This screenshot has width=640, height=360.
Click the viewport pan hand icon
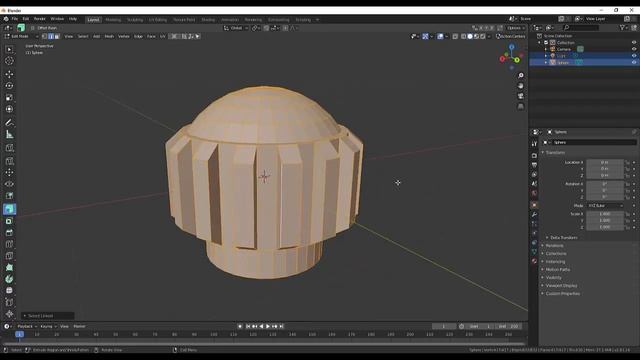click(520, 86)
